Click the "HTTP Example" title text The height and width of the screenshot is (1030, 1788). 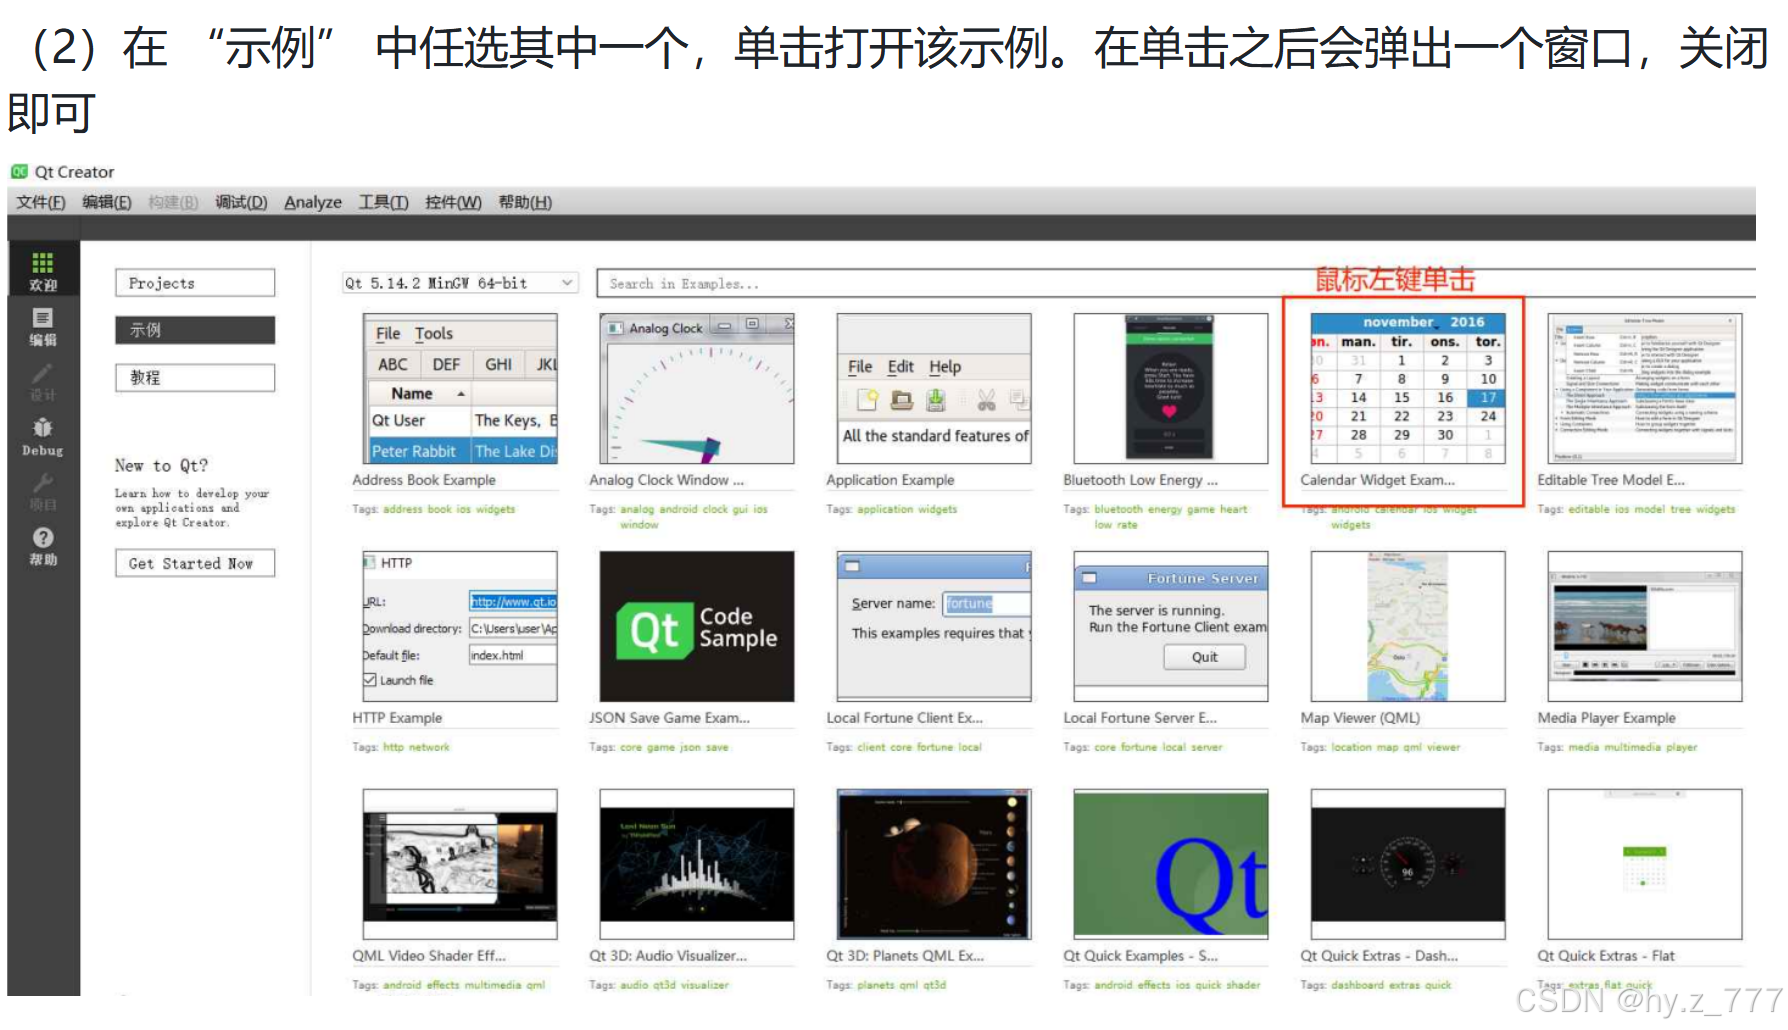click(x=397, y=718)
